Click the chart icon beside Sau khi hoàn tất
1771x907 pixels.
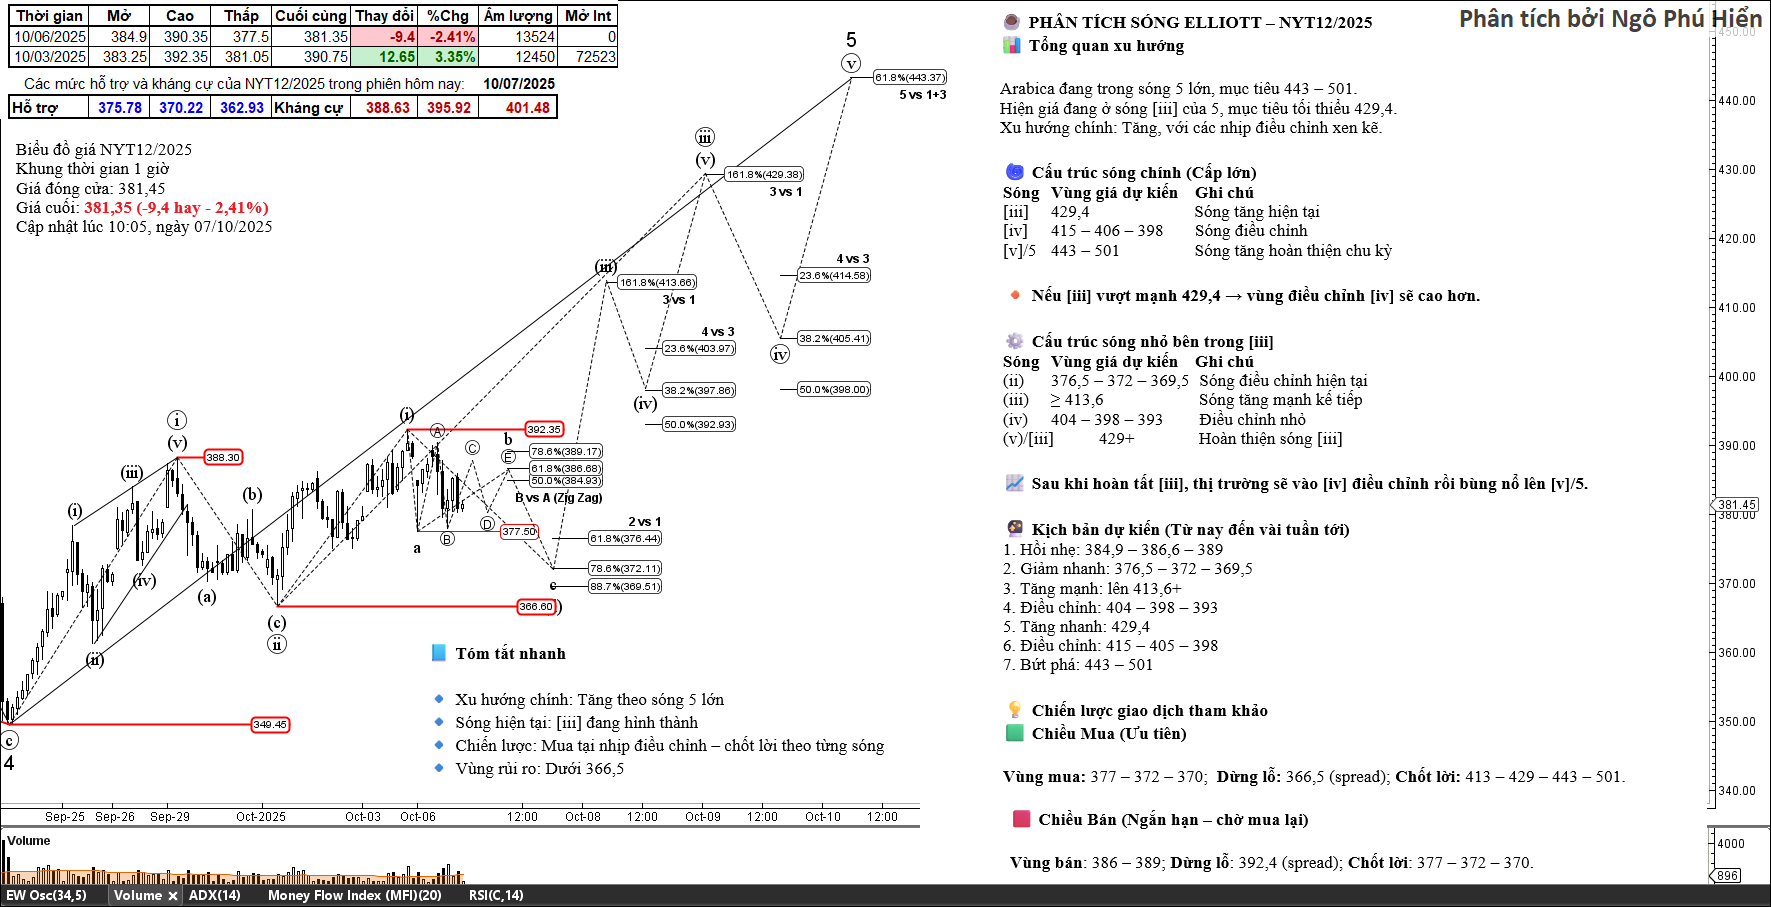pos(1014,483)
